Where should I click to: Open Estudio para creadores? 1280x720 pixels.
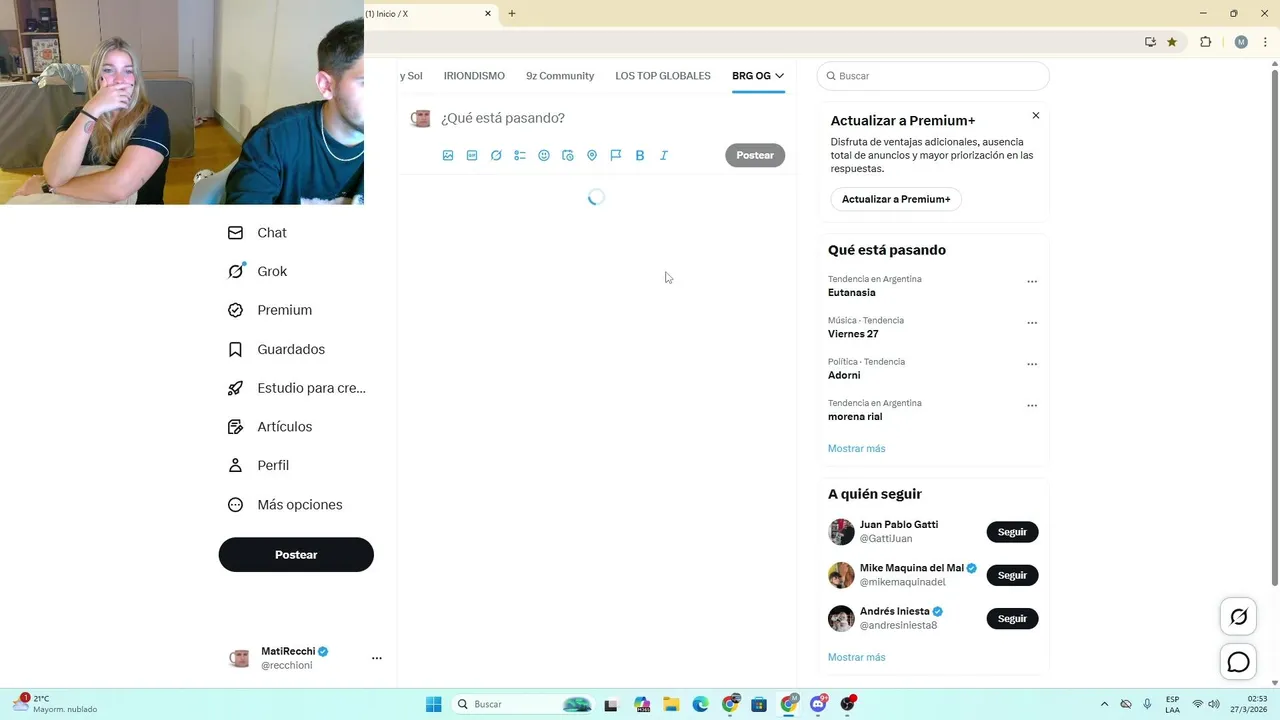tap(297, 388)
